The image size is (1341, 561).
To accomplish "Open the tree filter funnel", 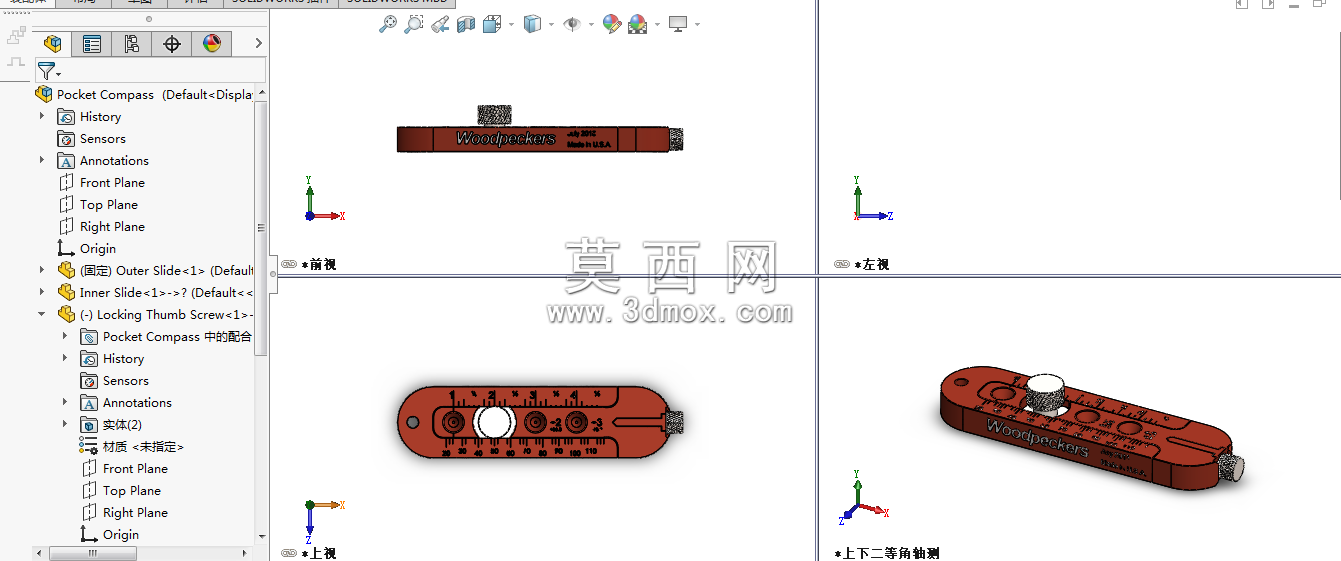I will click(x=46, y=71).
